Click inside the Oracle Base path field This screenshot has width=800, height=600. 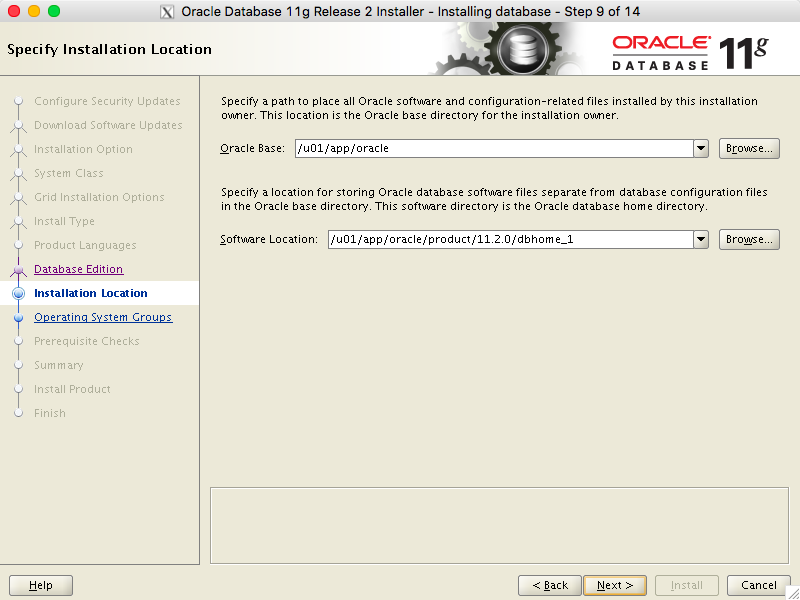click(490, 148)
